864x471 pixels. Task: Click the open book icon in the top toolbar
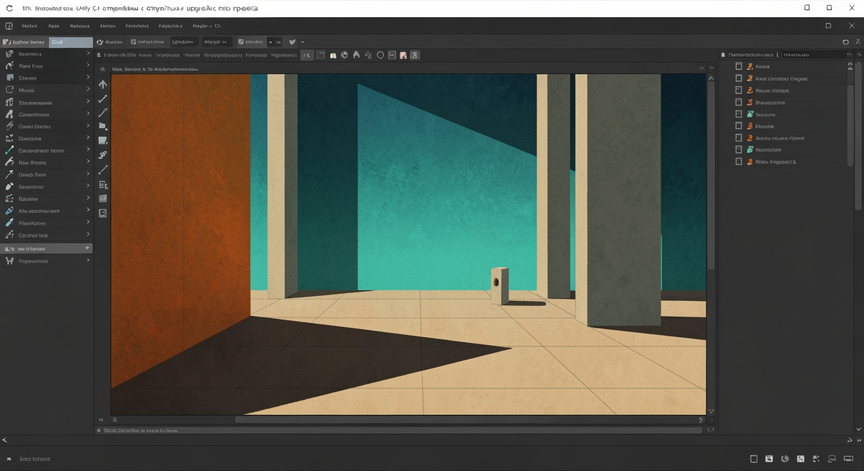pos(333,55)
